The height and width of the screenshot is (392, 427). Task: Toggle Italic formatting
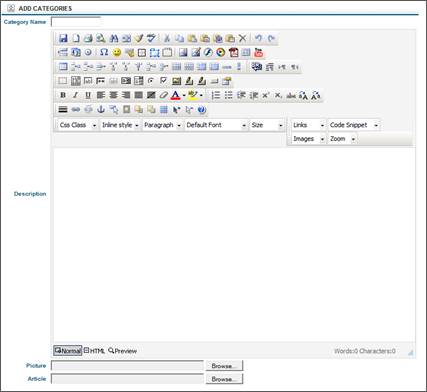[x=76, y=95]
